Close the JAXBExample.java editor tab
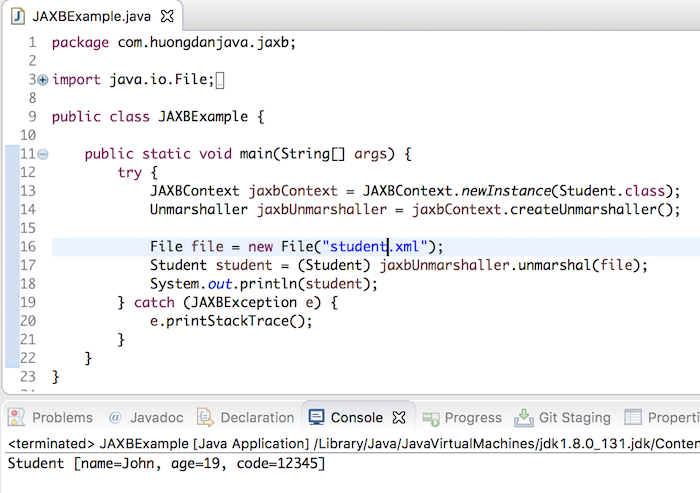The image size is (700, 493). (x=167, y=17)
